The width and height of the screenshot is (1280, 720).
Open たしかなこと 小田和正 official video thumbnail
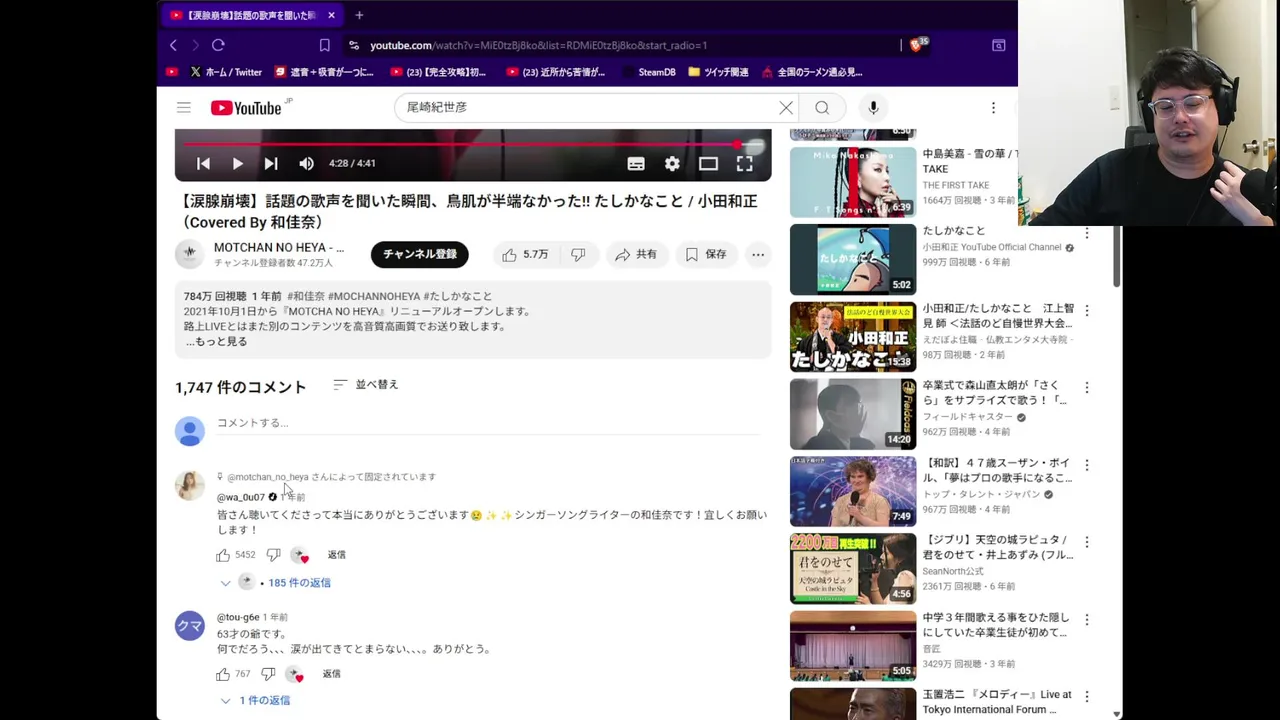(853, 259)
